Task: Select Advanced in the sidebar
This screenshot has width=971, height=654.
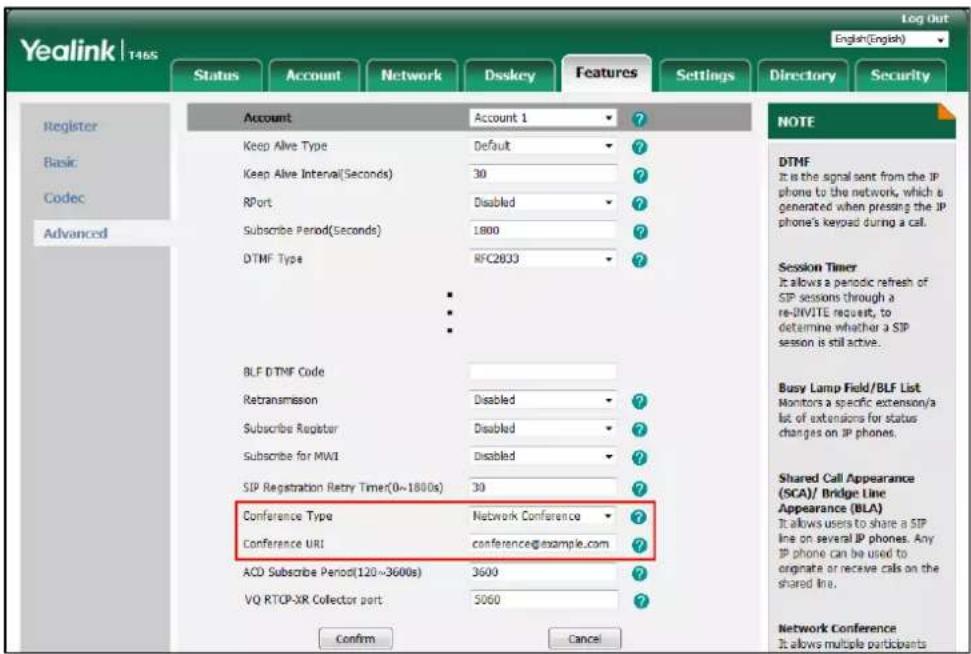Action: pos(75,233)
